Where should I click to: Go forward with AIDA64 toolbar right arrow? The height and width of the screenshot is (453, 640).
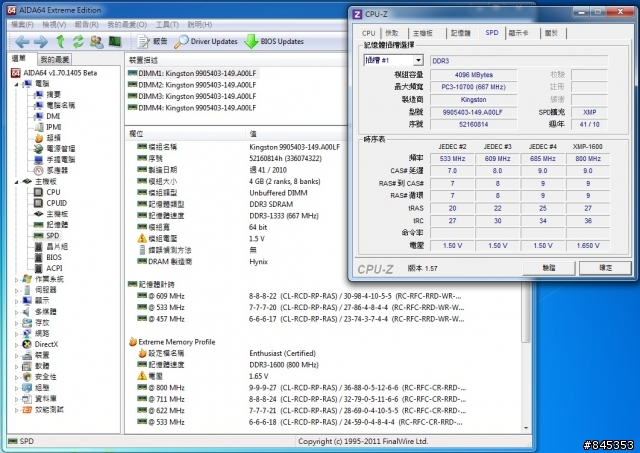point(41,42)
